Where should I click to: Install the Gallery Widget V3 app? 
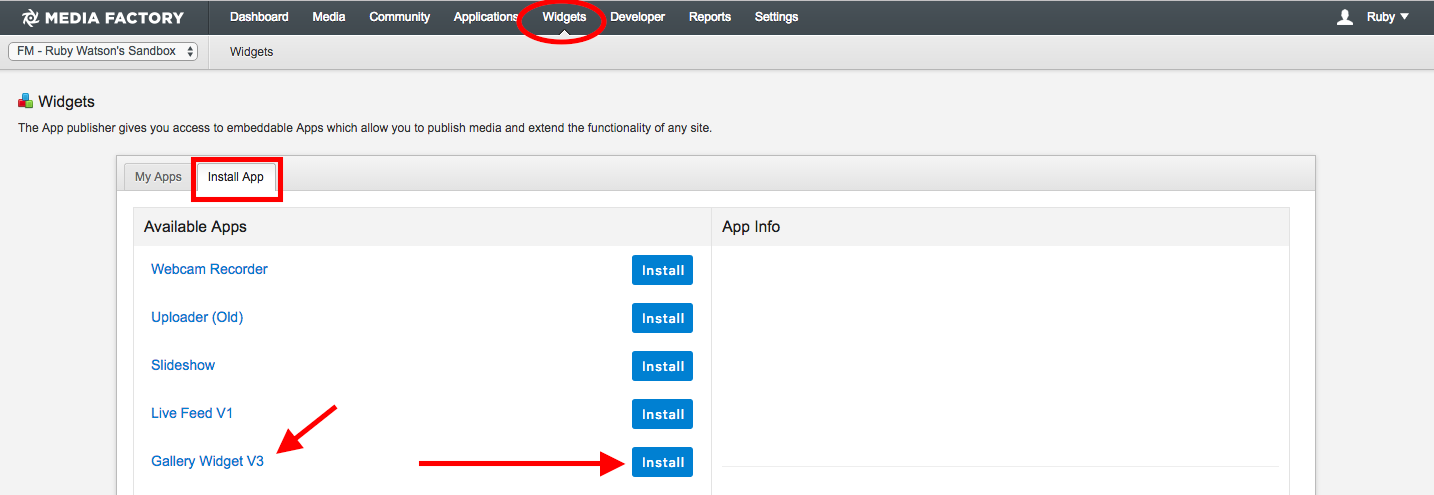[x=662, y=462]
